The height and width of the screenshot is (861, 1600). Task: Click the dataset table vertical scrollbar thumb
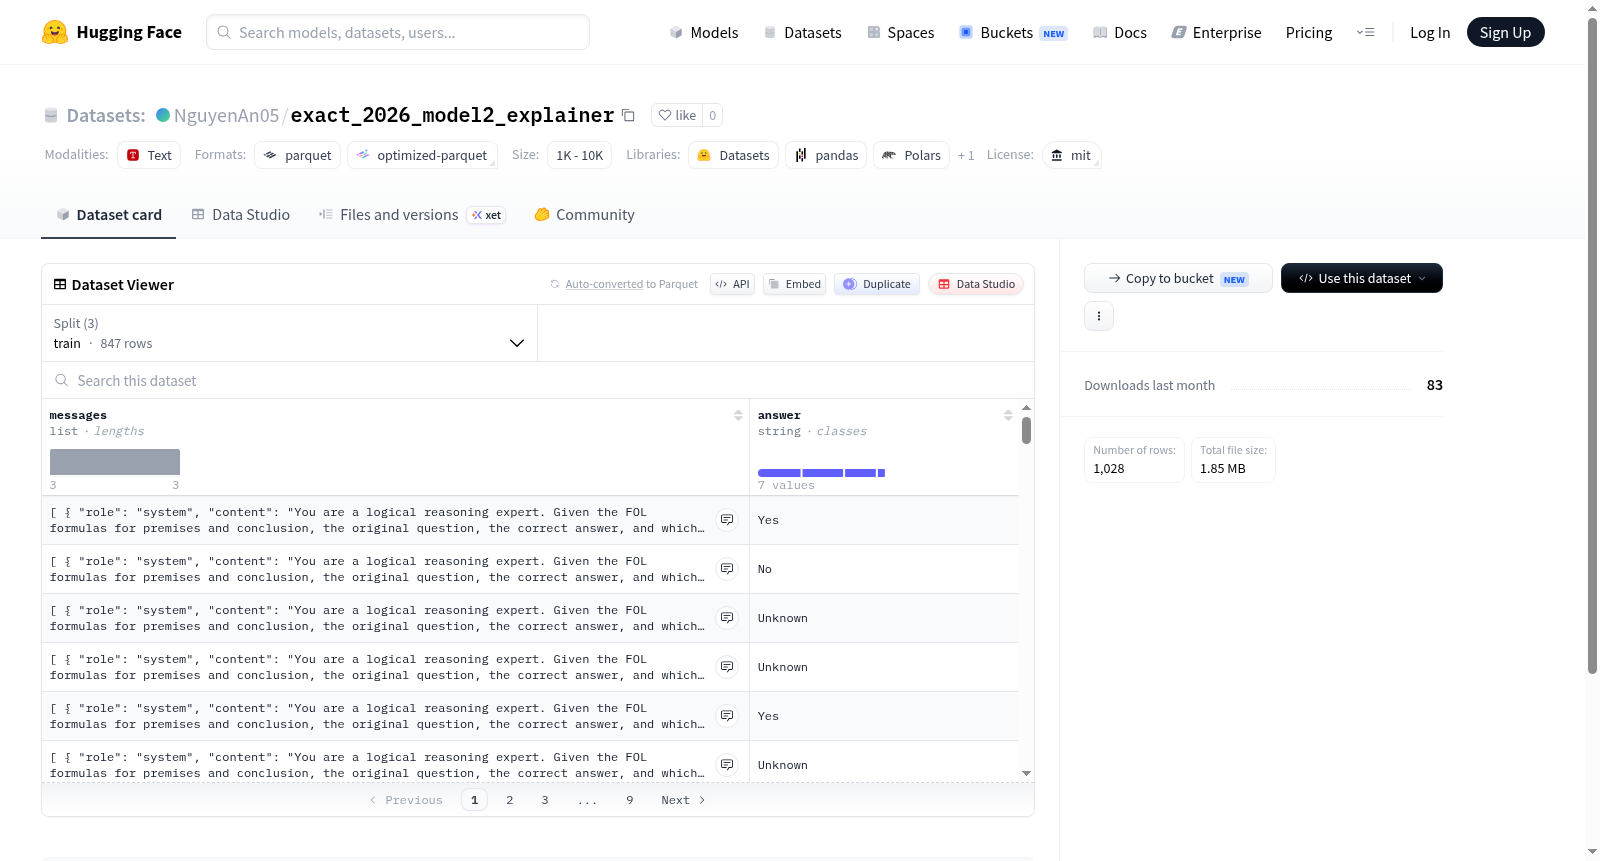coord(1026,431)
